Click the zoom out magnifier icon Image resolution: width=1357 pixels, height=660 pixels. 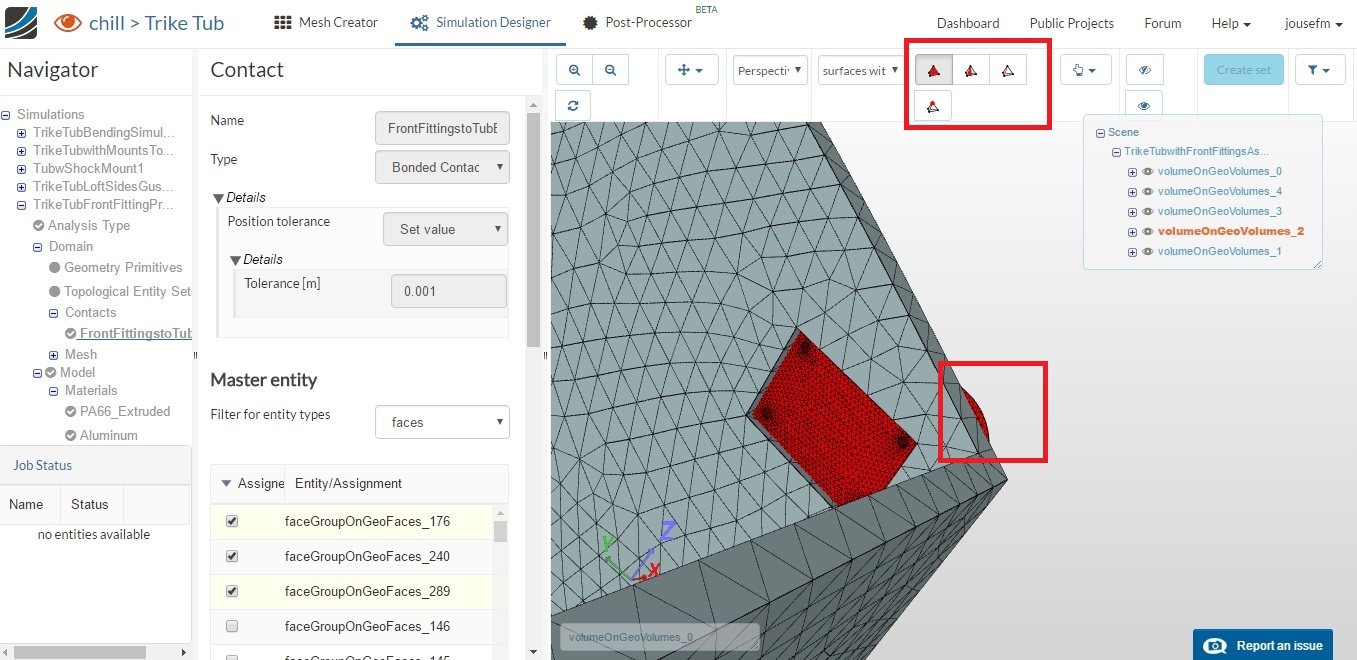tap(610, 70)
